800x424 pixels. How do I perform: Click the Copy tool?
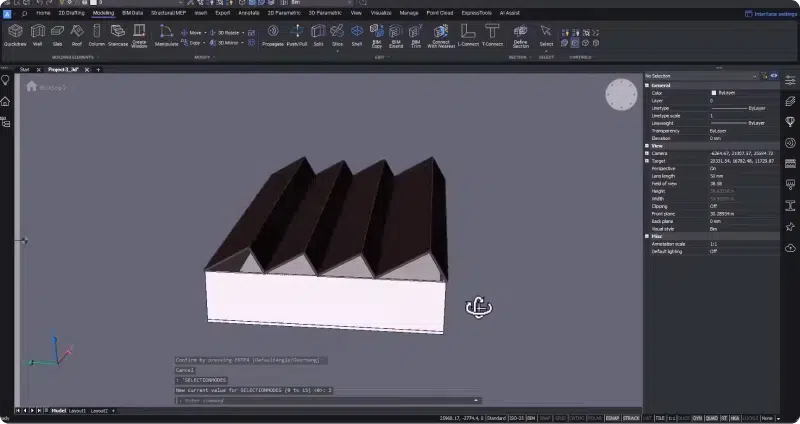click(191, 43)
